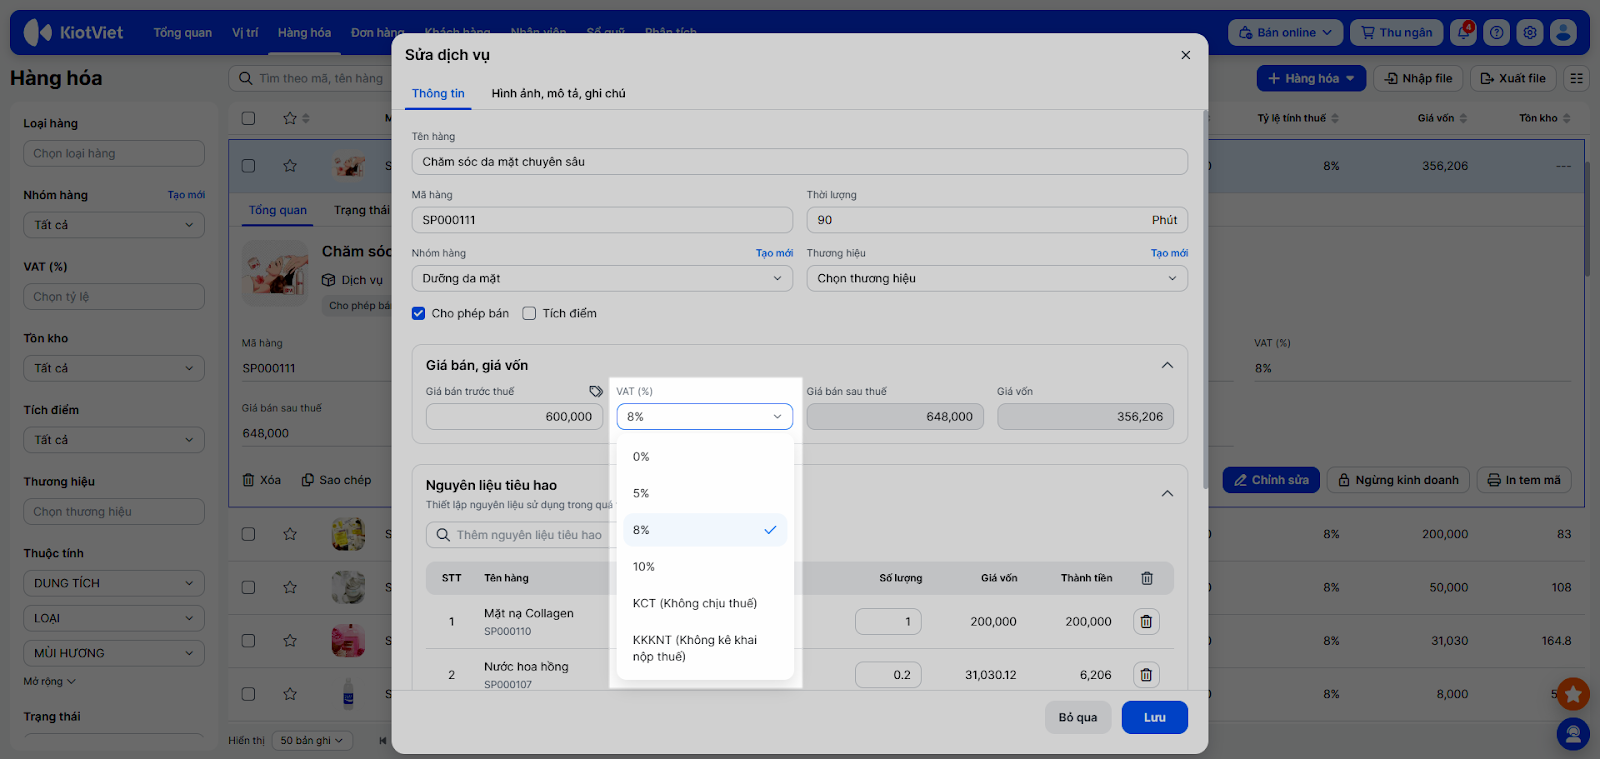This screenshot has width=1600, height=759.
Task: Delete the Mặt nạ Collagen ingredient row
Action: click(1146, 622)
